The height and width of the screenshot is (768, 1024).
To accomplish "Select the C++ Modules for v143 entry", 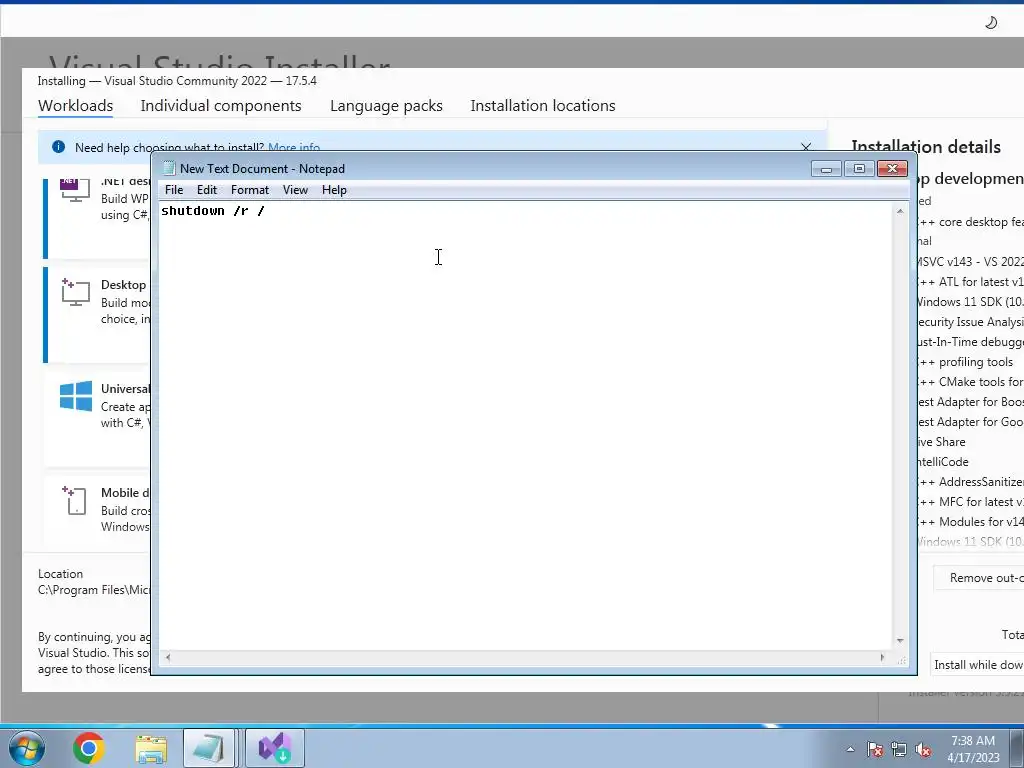I will point(970,522).
